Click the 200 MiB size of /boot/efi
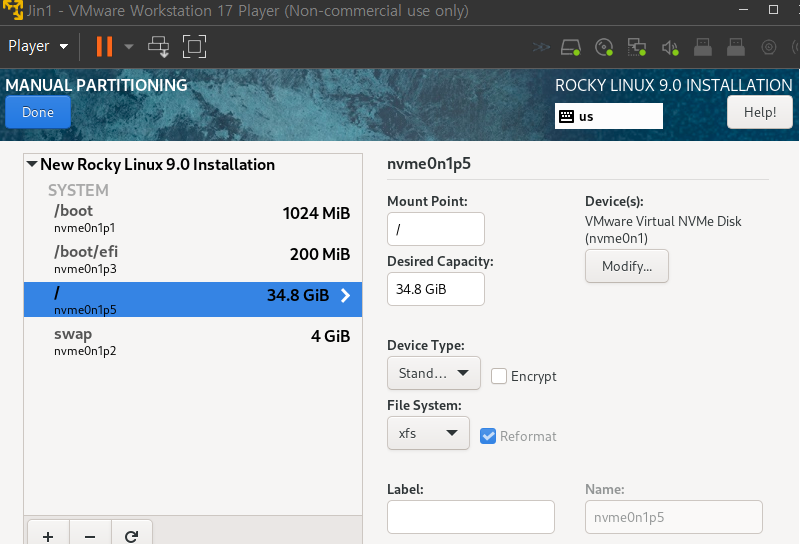This screenshot has width=800, height=544. point(320,254)
